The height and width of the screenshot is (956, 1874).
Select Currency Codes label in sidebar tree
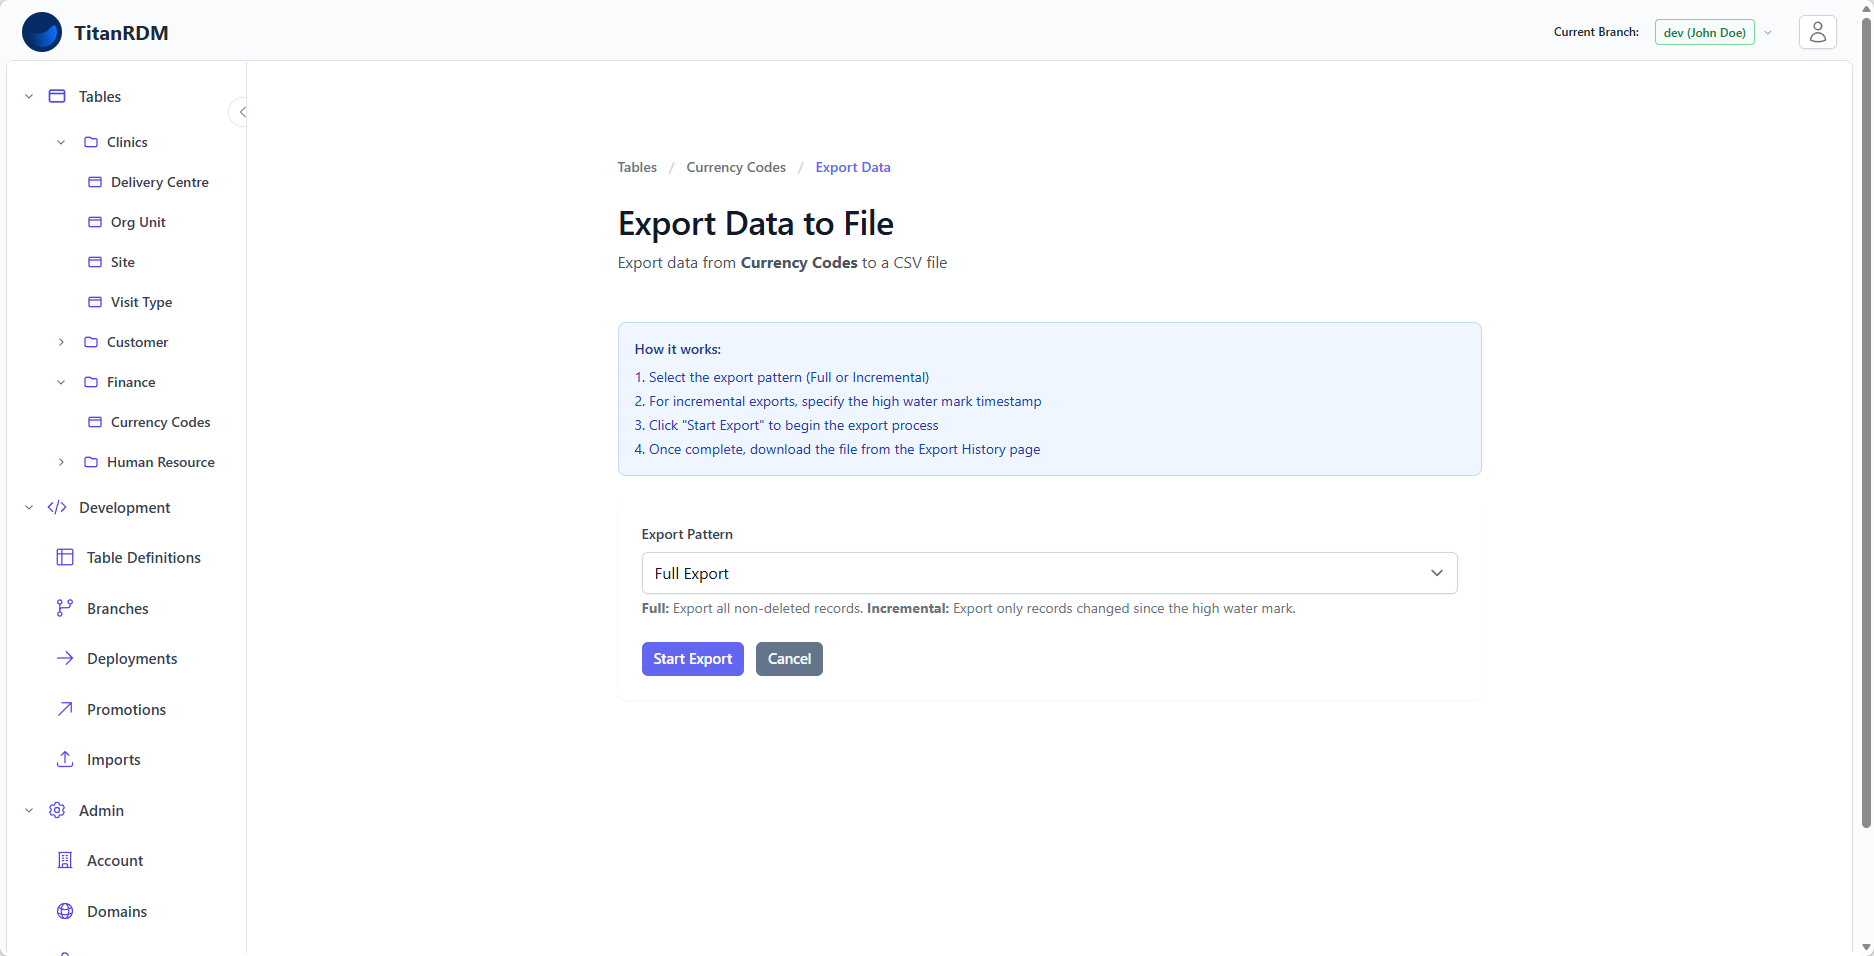pos(161,422)
